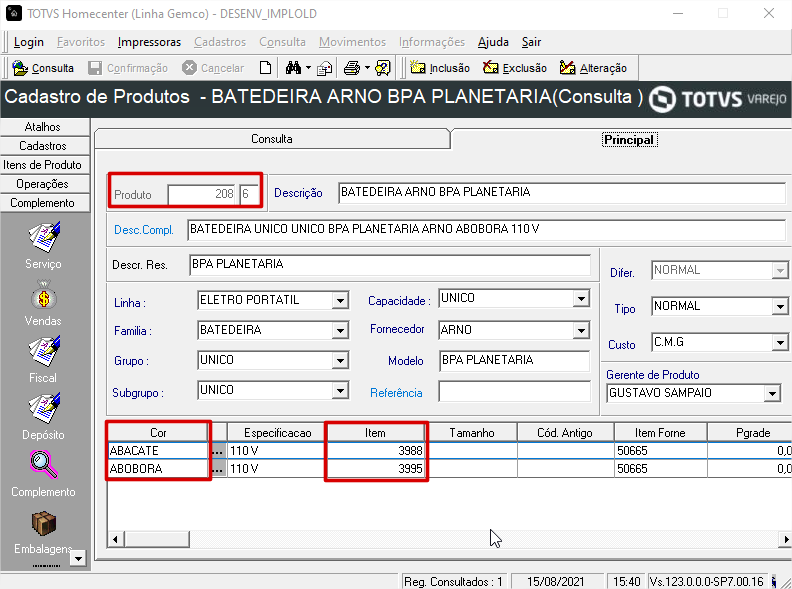Click the Alteração toolbar button
This screenshot has height=589, width=792.
coord(593,68)
